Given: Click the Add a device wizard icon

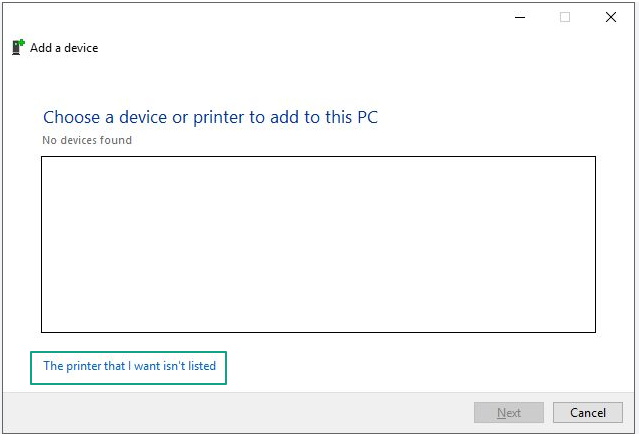Looking at the screenshot, I should pos(18,47).
